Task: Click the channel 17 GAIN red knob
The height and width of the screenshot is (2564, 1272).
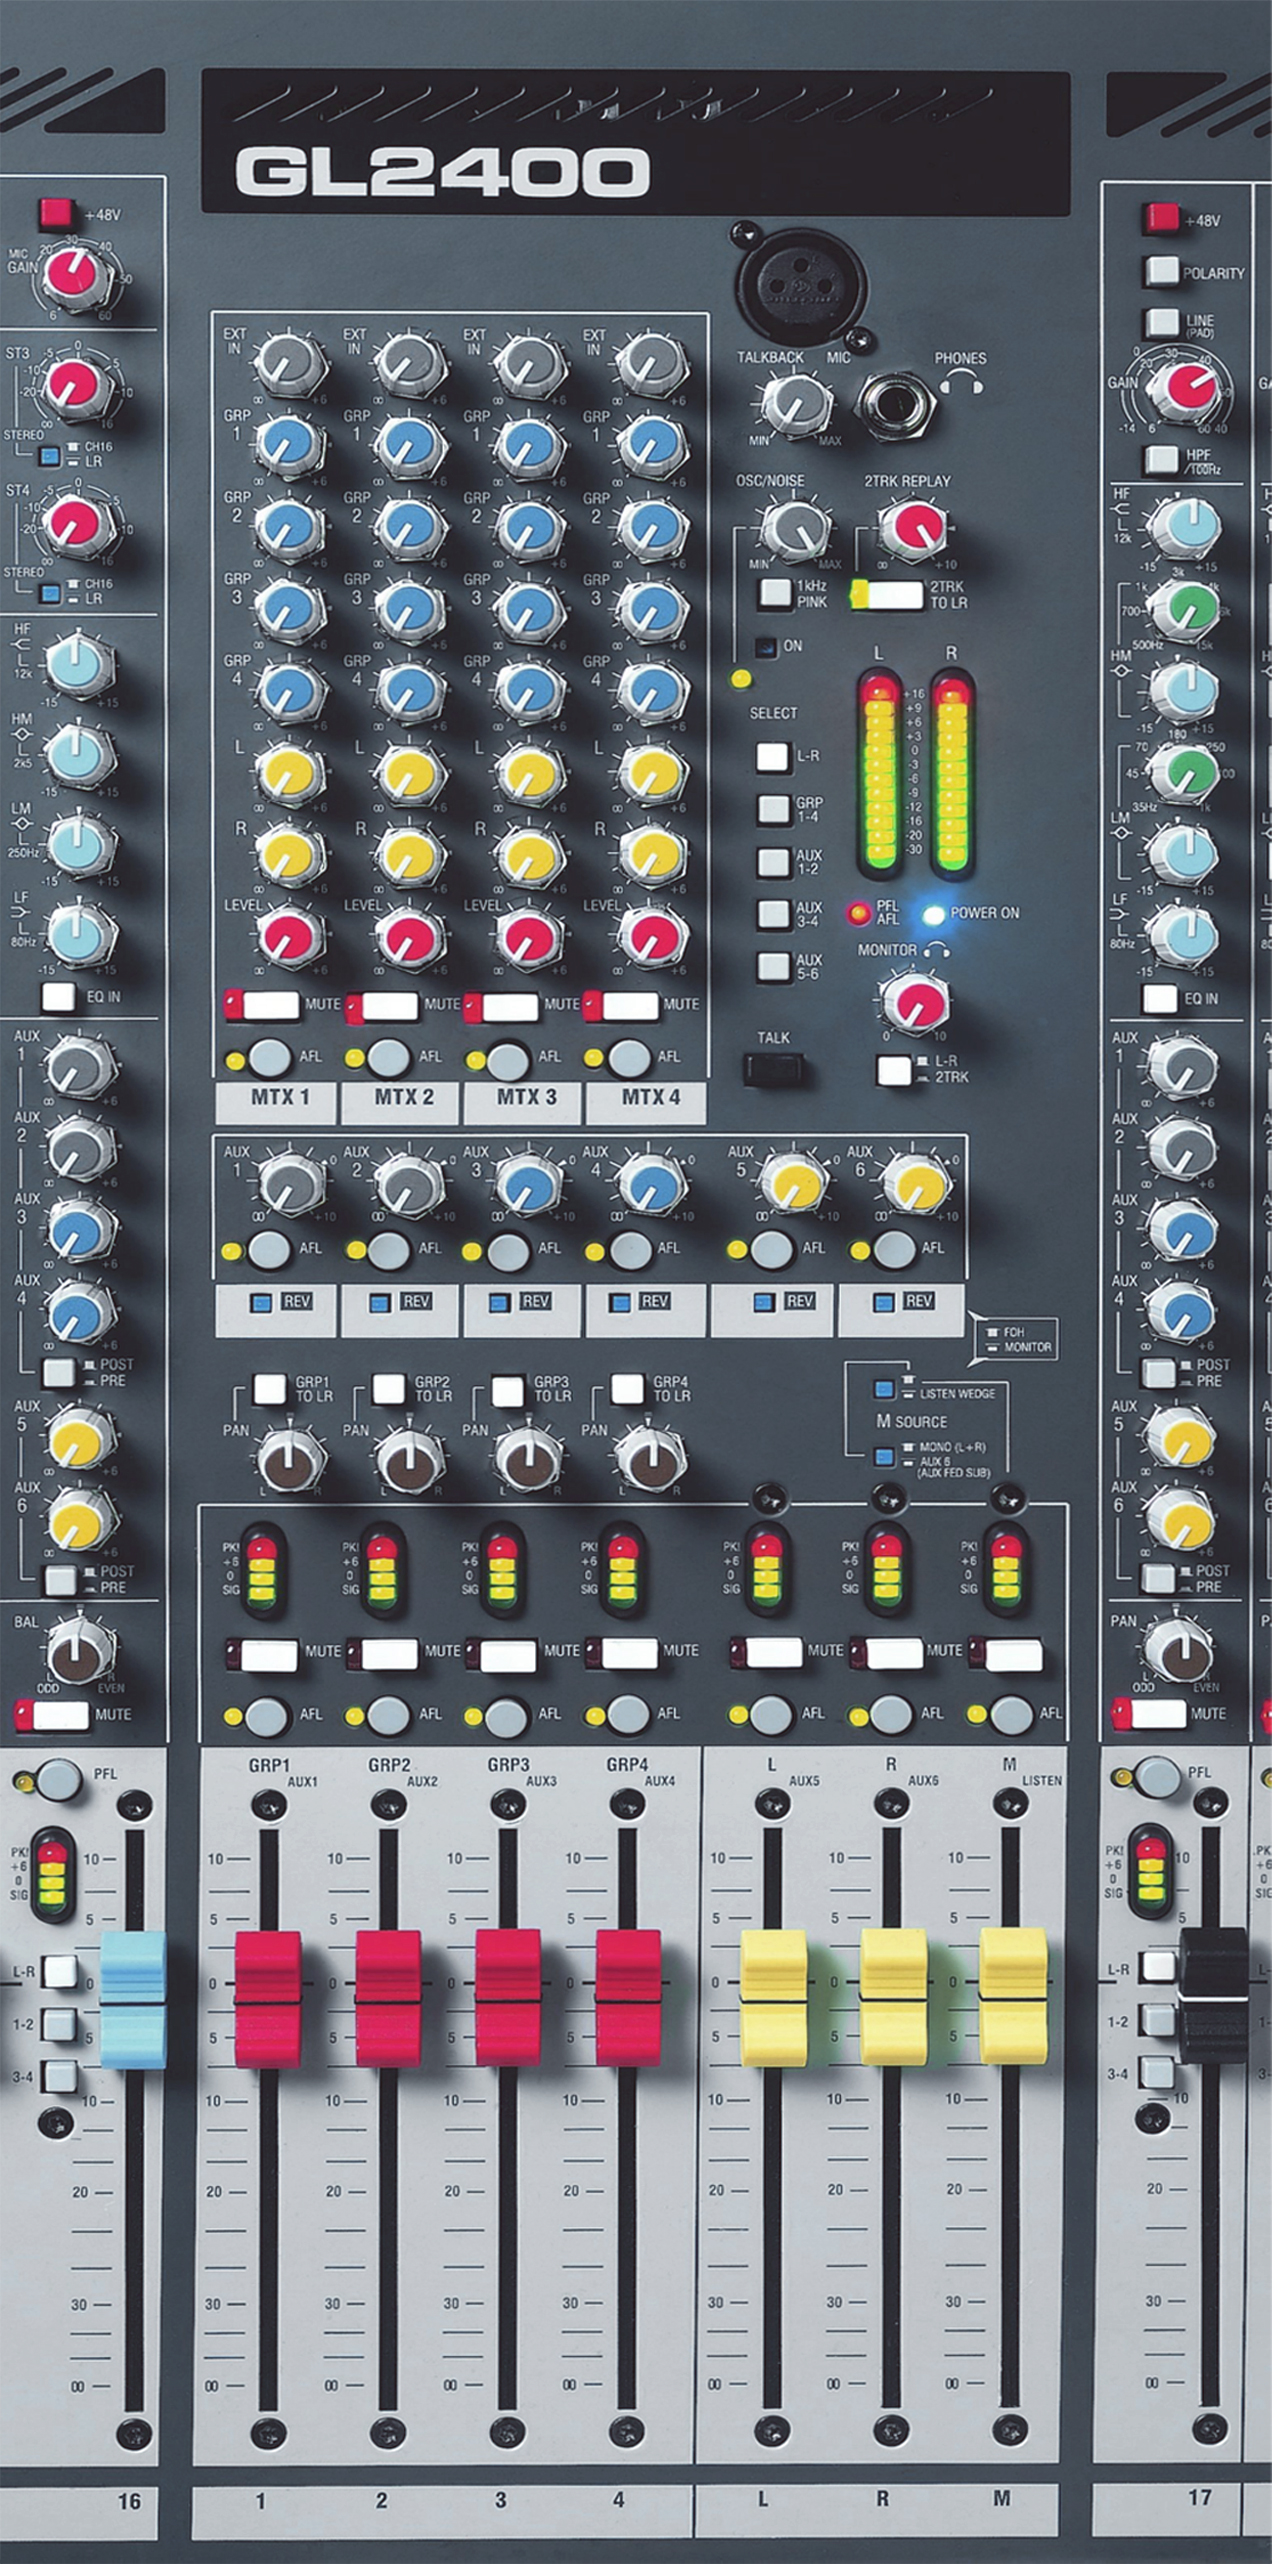Action: pyautogui.click(x=1184, y=389)
